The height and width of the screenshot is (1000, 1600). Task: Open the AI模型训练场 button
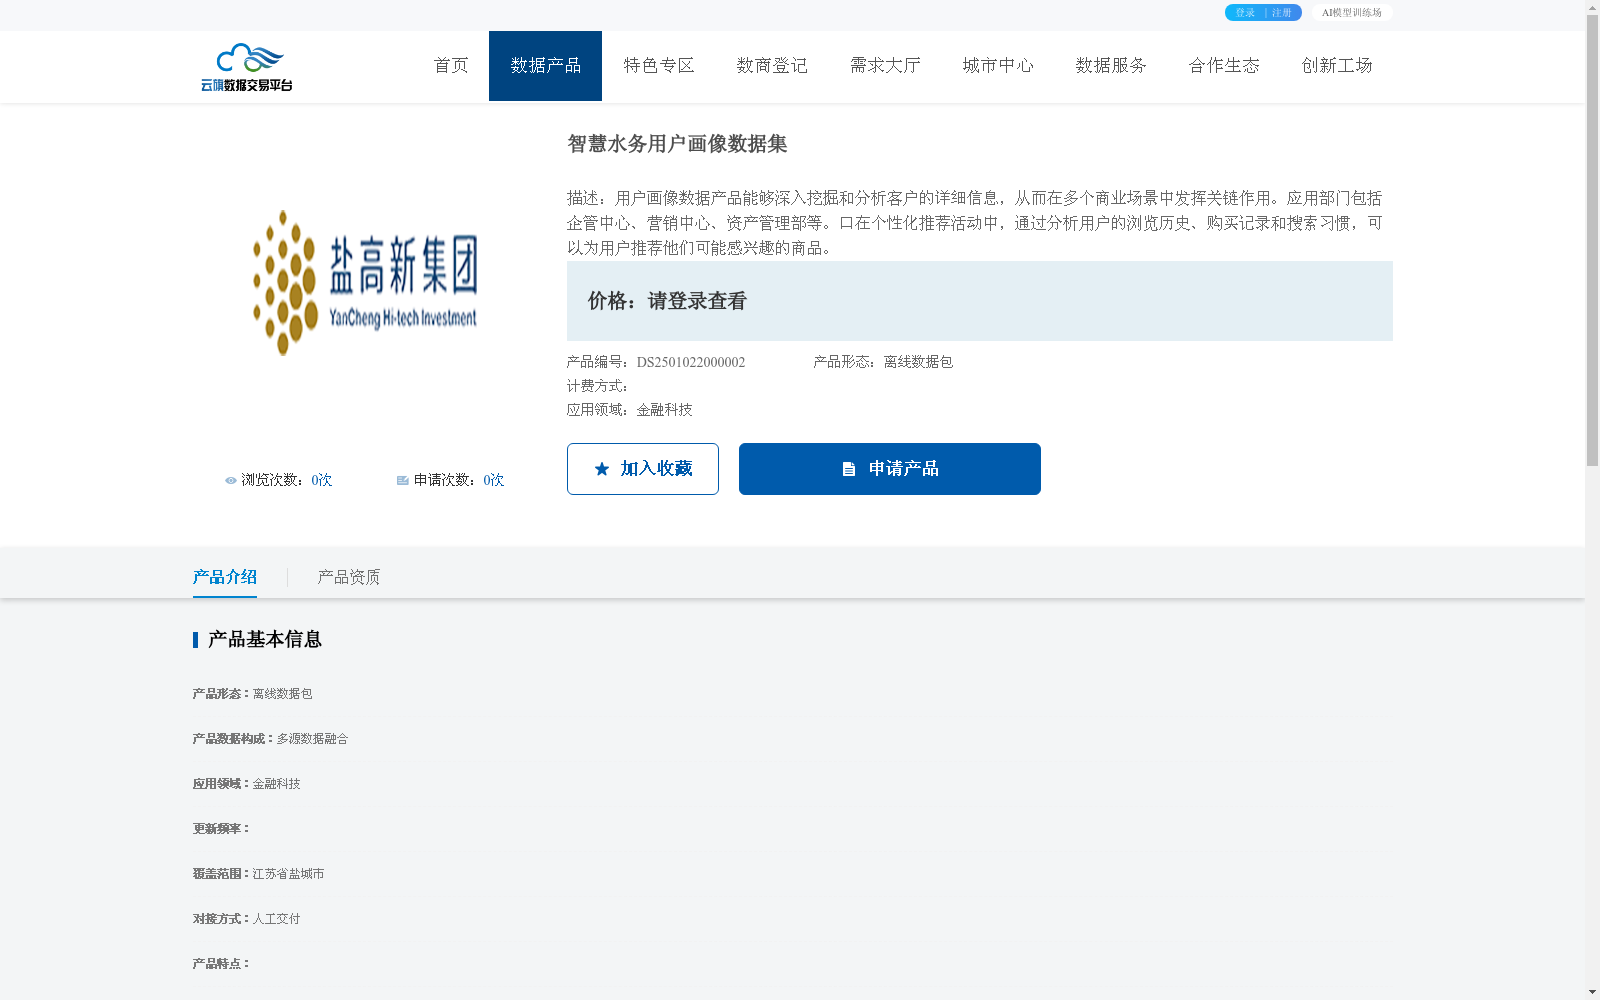tap(1352, 13)
